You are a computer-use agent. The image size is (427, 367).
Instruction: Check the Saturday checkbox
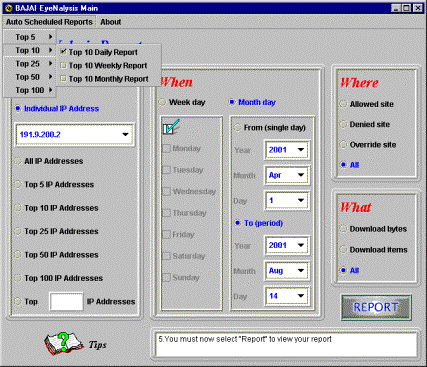166,256
